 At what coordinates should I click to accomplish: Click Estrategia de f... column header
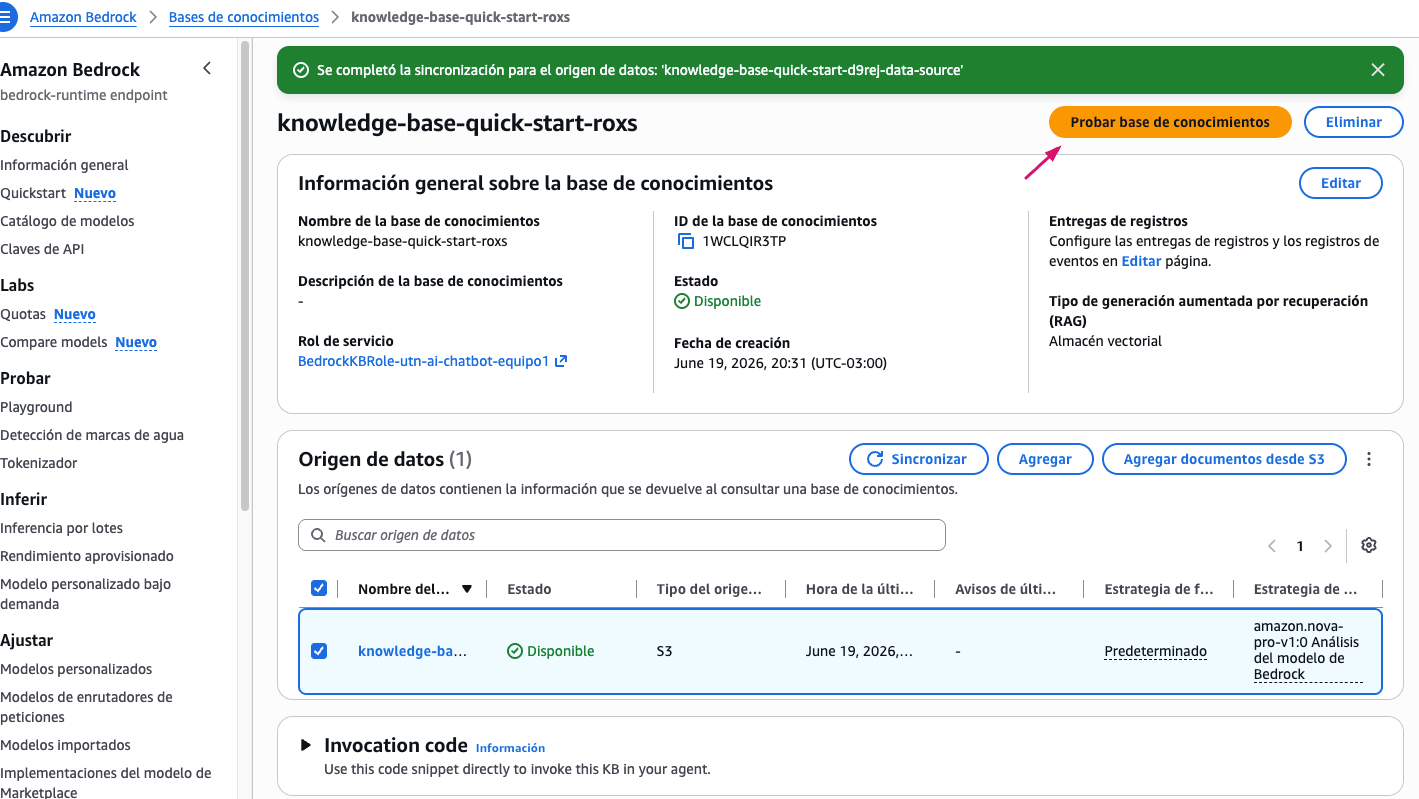click(x=1160, y=589)
